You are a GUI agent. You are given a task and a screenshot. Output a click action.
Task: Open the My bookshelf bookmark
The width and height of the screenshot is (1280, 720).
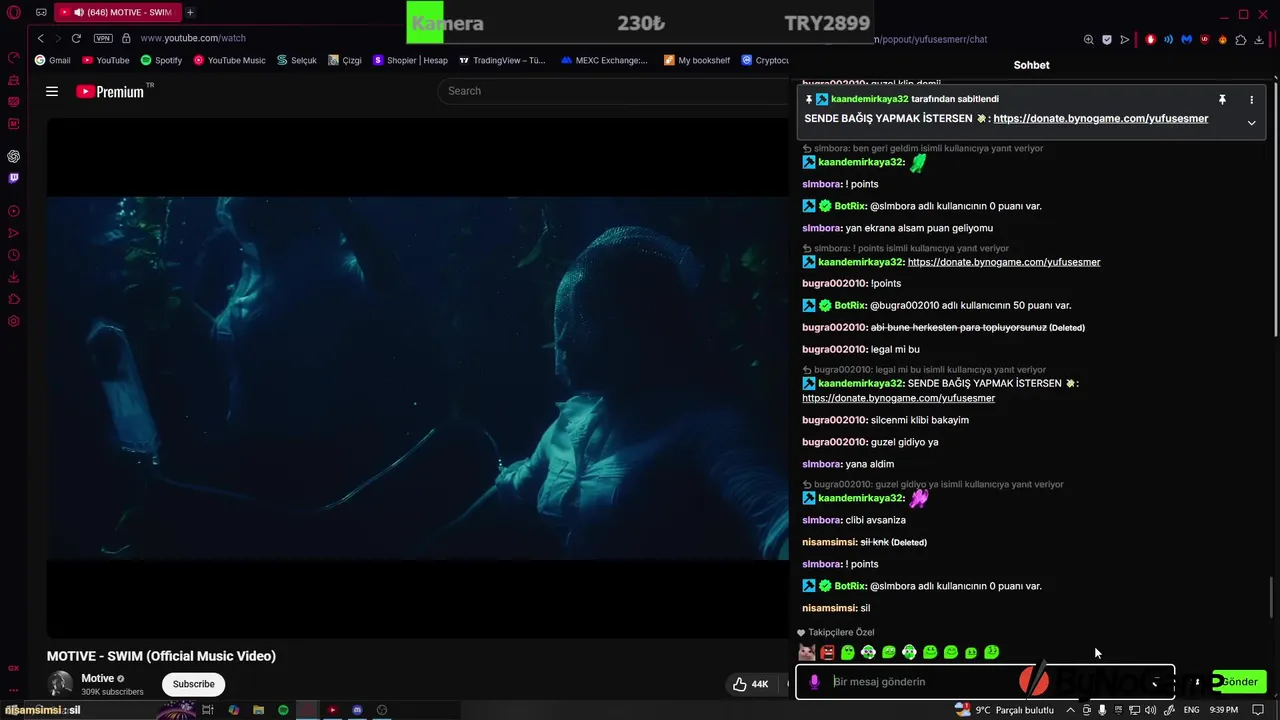(x=696, y=60)
